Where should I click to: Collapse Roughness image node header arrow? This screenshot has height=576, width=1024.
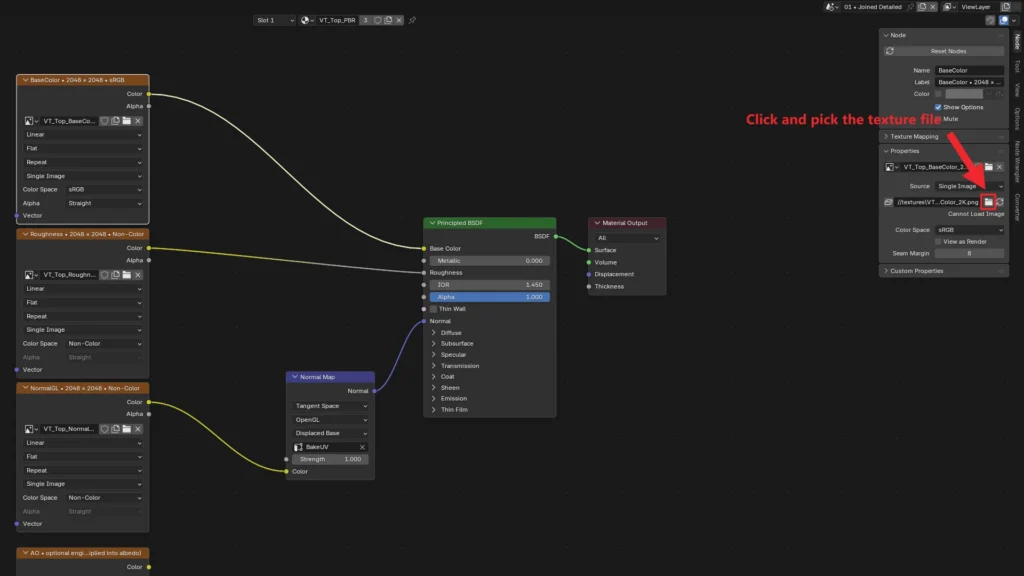click(25, 234)
